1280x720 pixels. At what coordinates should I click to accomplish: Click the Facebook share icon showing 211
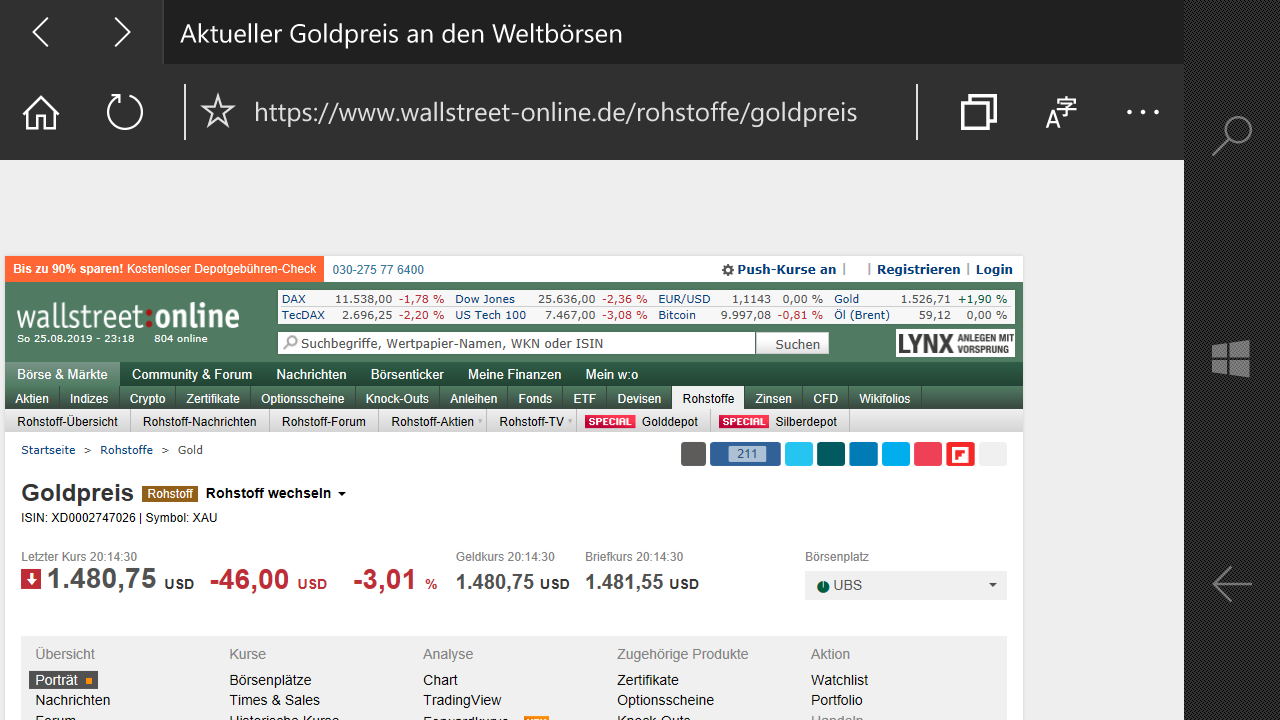coord(745,454)
